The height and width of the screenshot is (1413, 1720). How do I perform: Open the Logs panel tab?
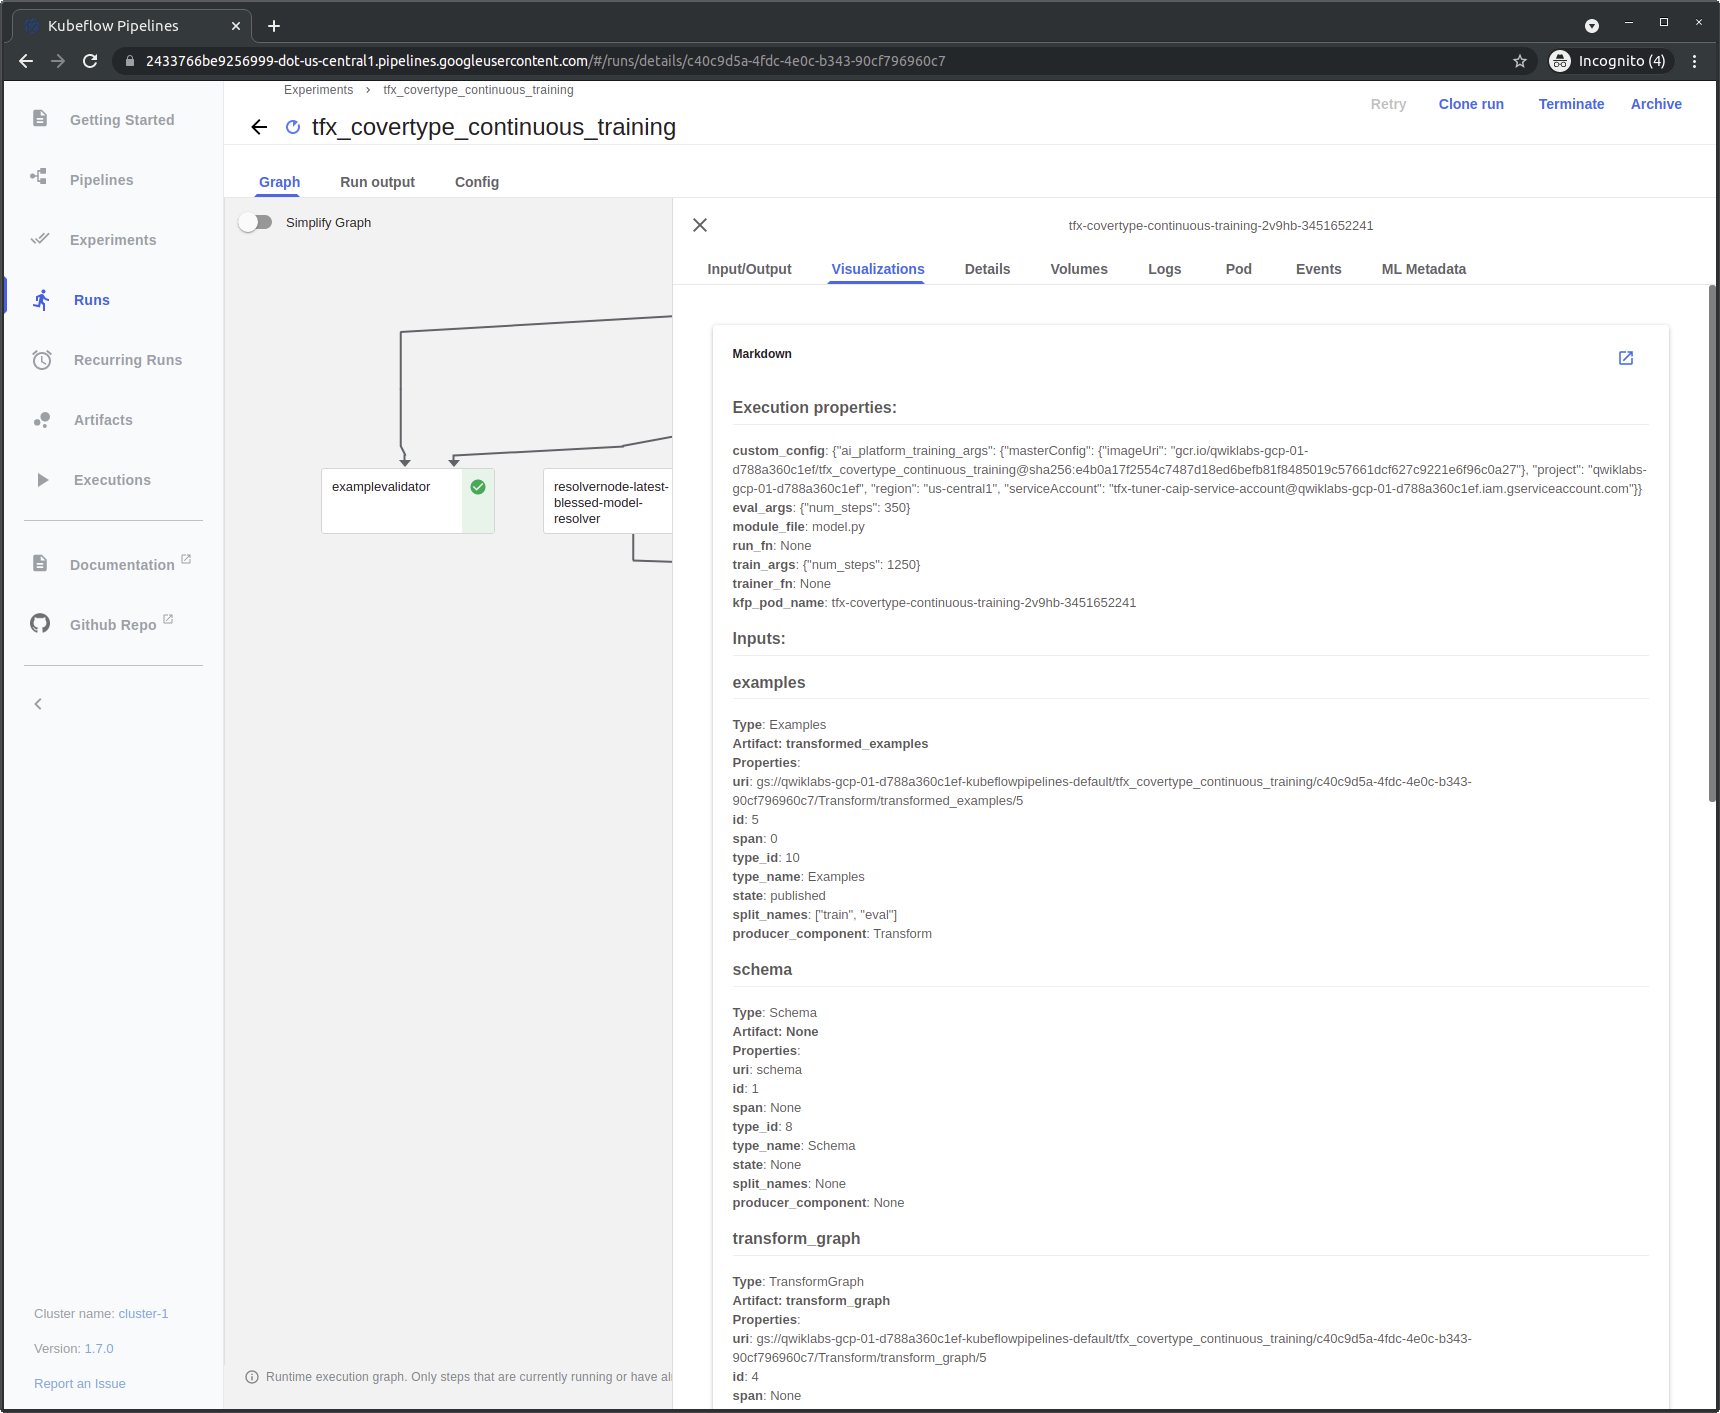point(1164,269)
